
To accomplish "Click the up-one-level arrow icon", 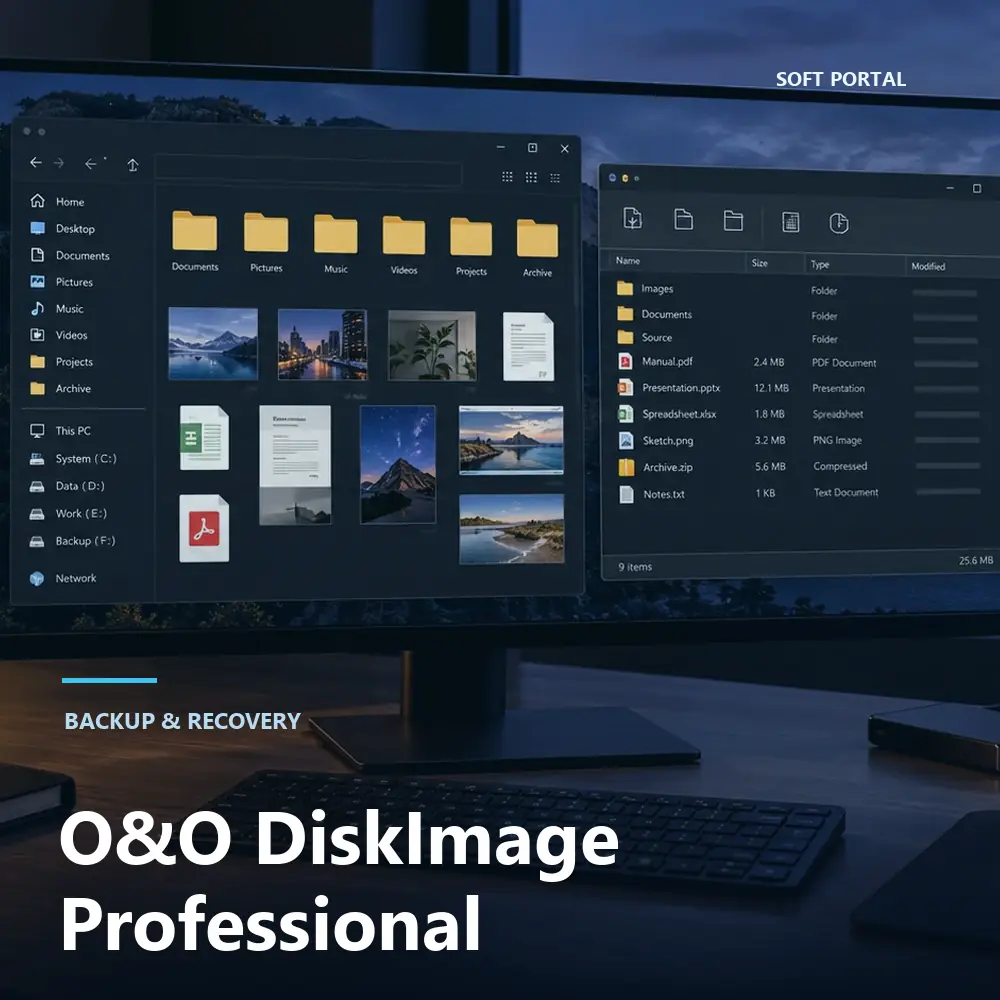I will point(133,165).
